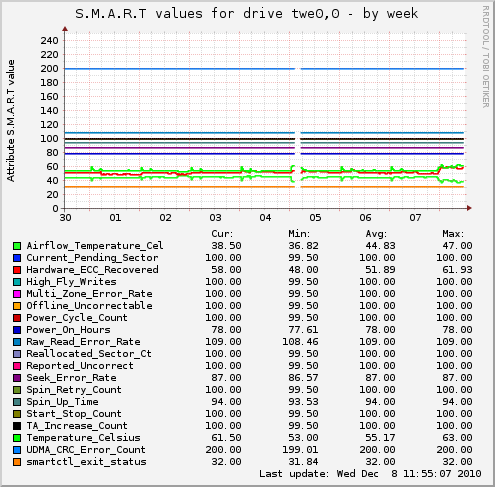The width and height of the screenshot is (495, 487).
Task: Click the Reallocated_Sector_Ct lavender swatch
Action: click(17, 354)
